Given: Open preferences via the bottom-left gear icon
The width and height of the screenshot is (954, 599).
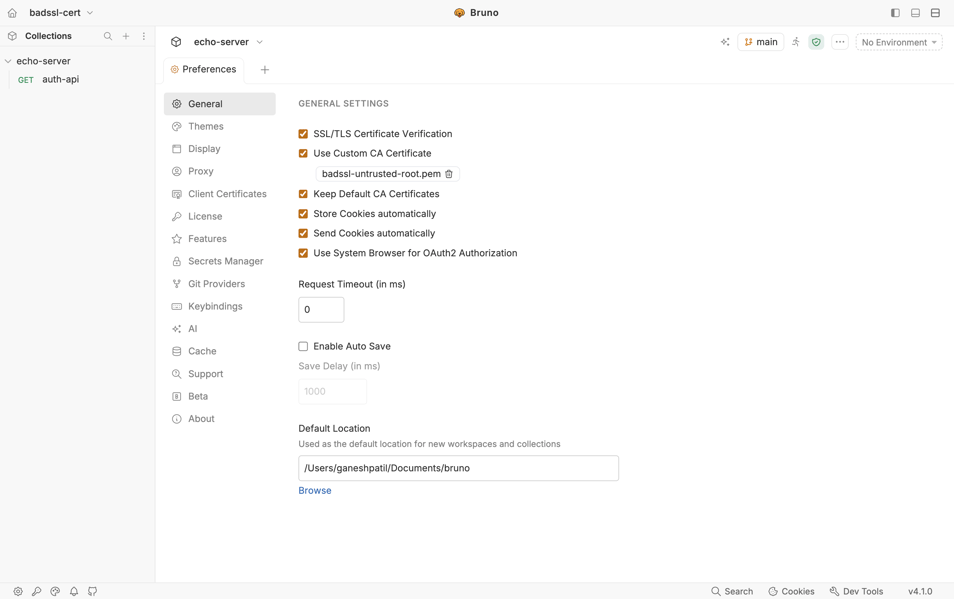Looking at the screenshot, I should tap(18, 591).
